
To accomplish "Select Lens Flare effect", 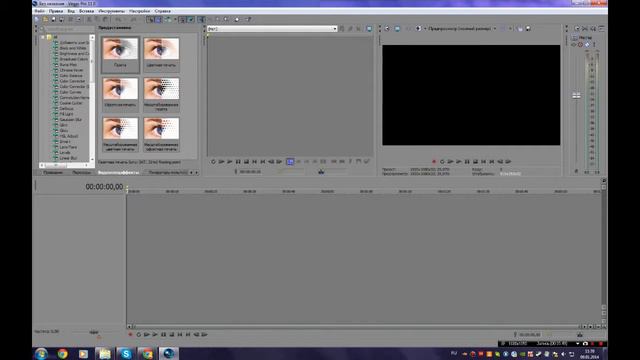I will (x=68, y=147).
